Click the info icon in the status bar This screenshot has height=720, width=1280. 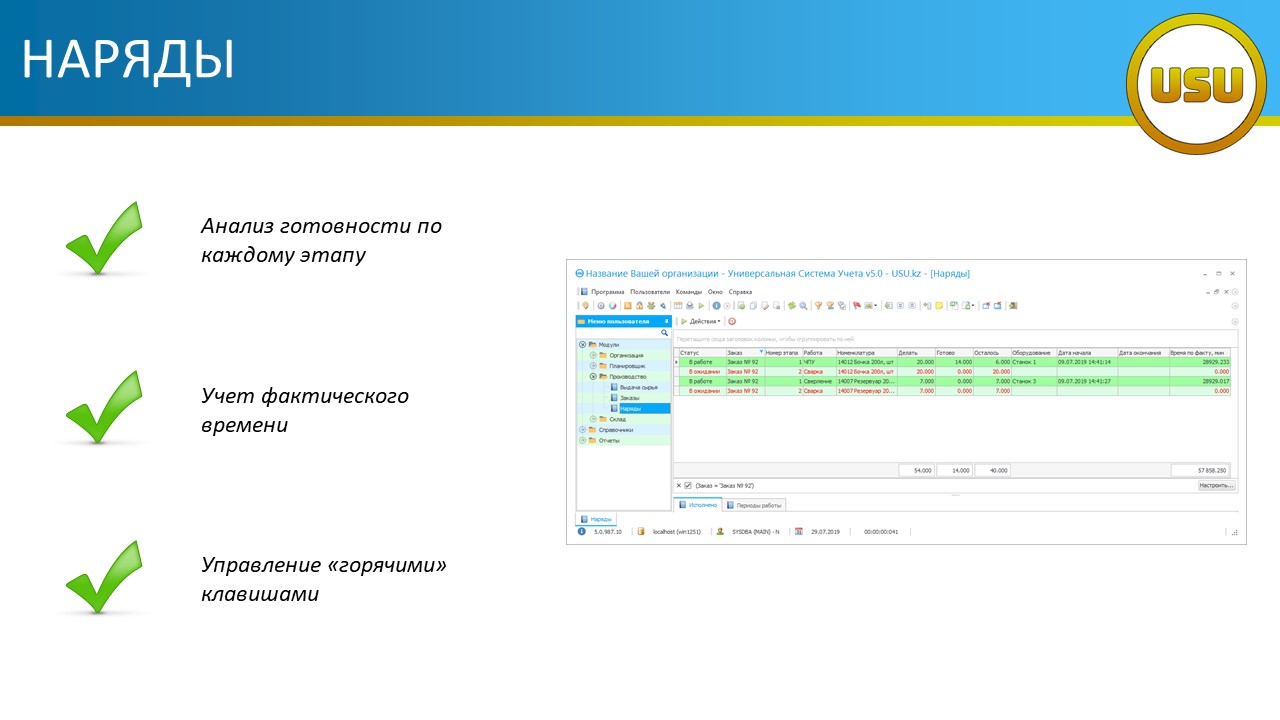click(x=582, y=532)
